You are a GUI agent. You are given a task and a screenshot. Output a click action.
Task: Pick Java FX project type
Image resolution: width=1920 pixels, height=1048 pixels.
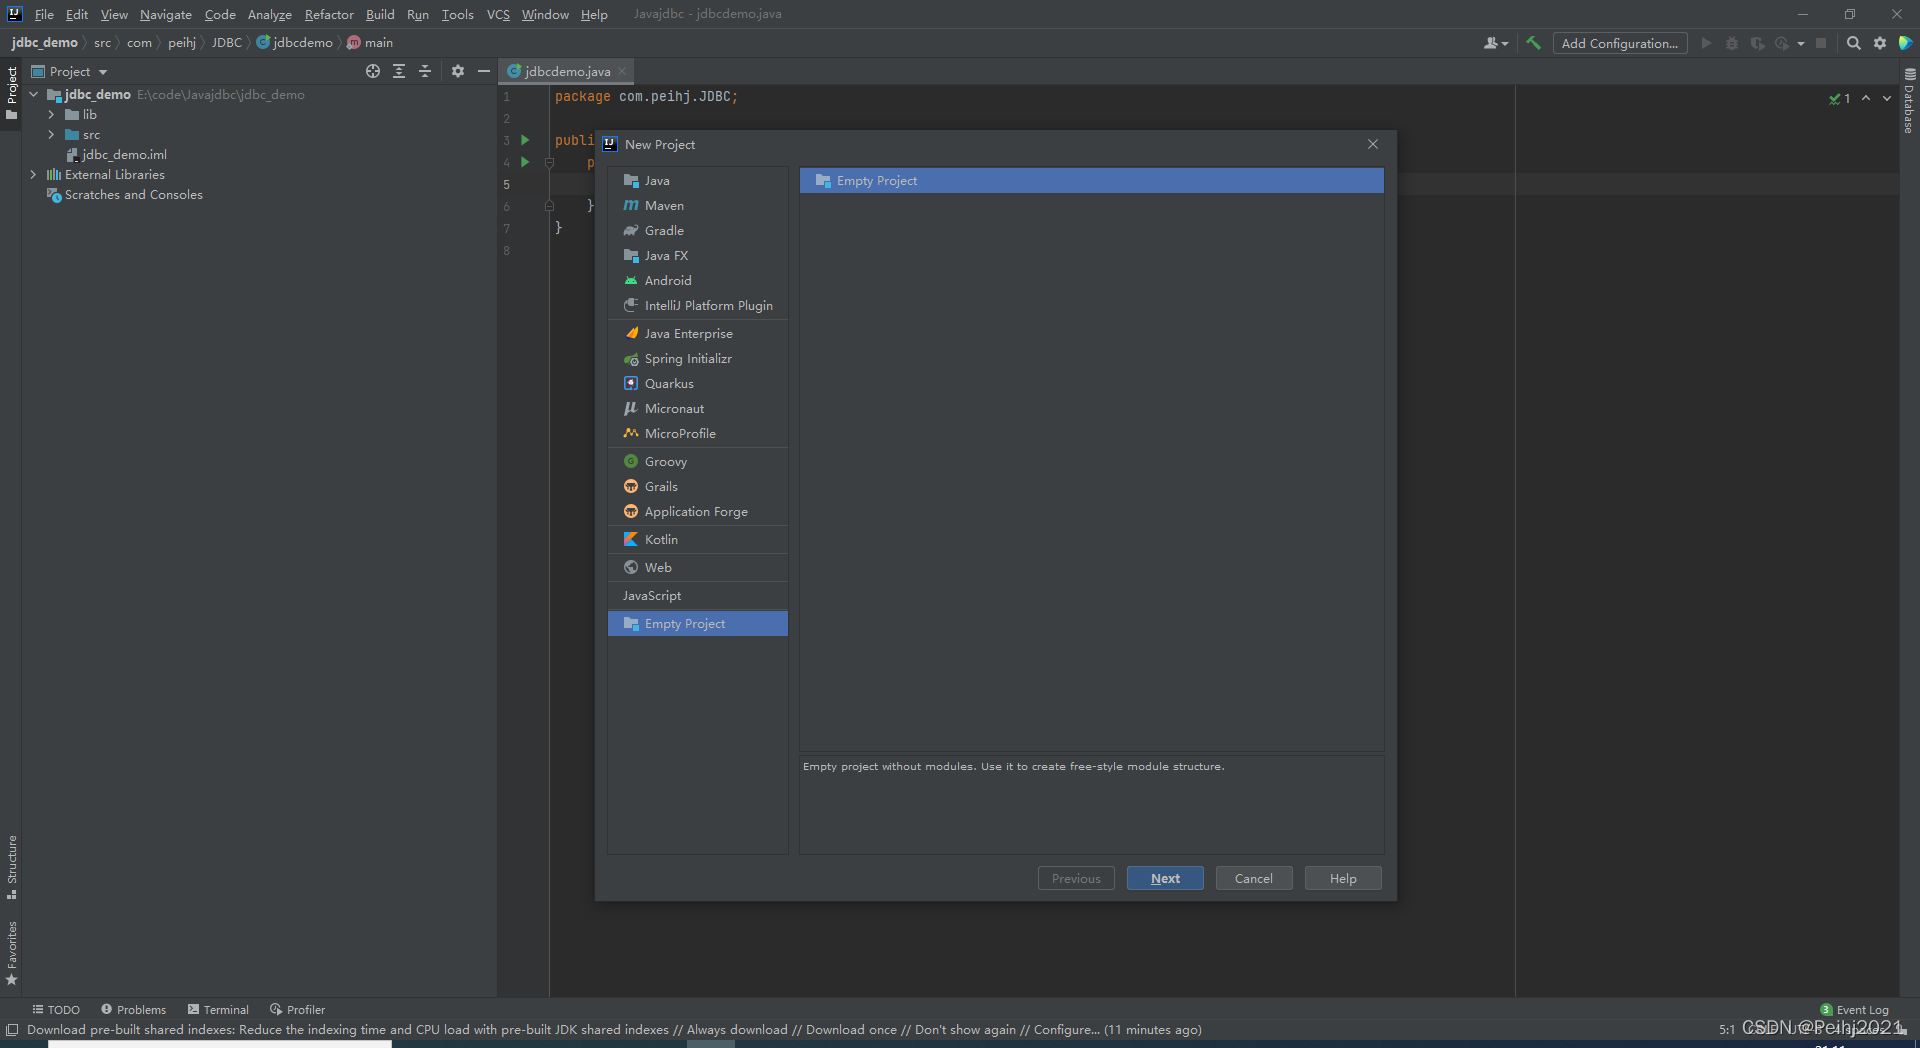697,255
